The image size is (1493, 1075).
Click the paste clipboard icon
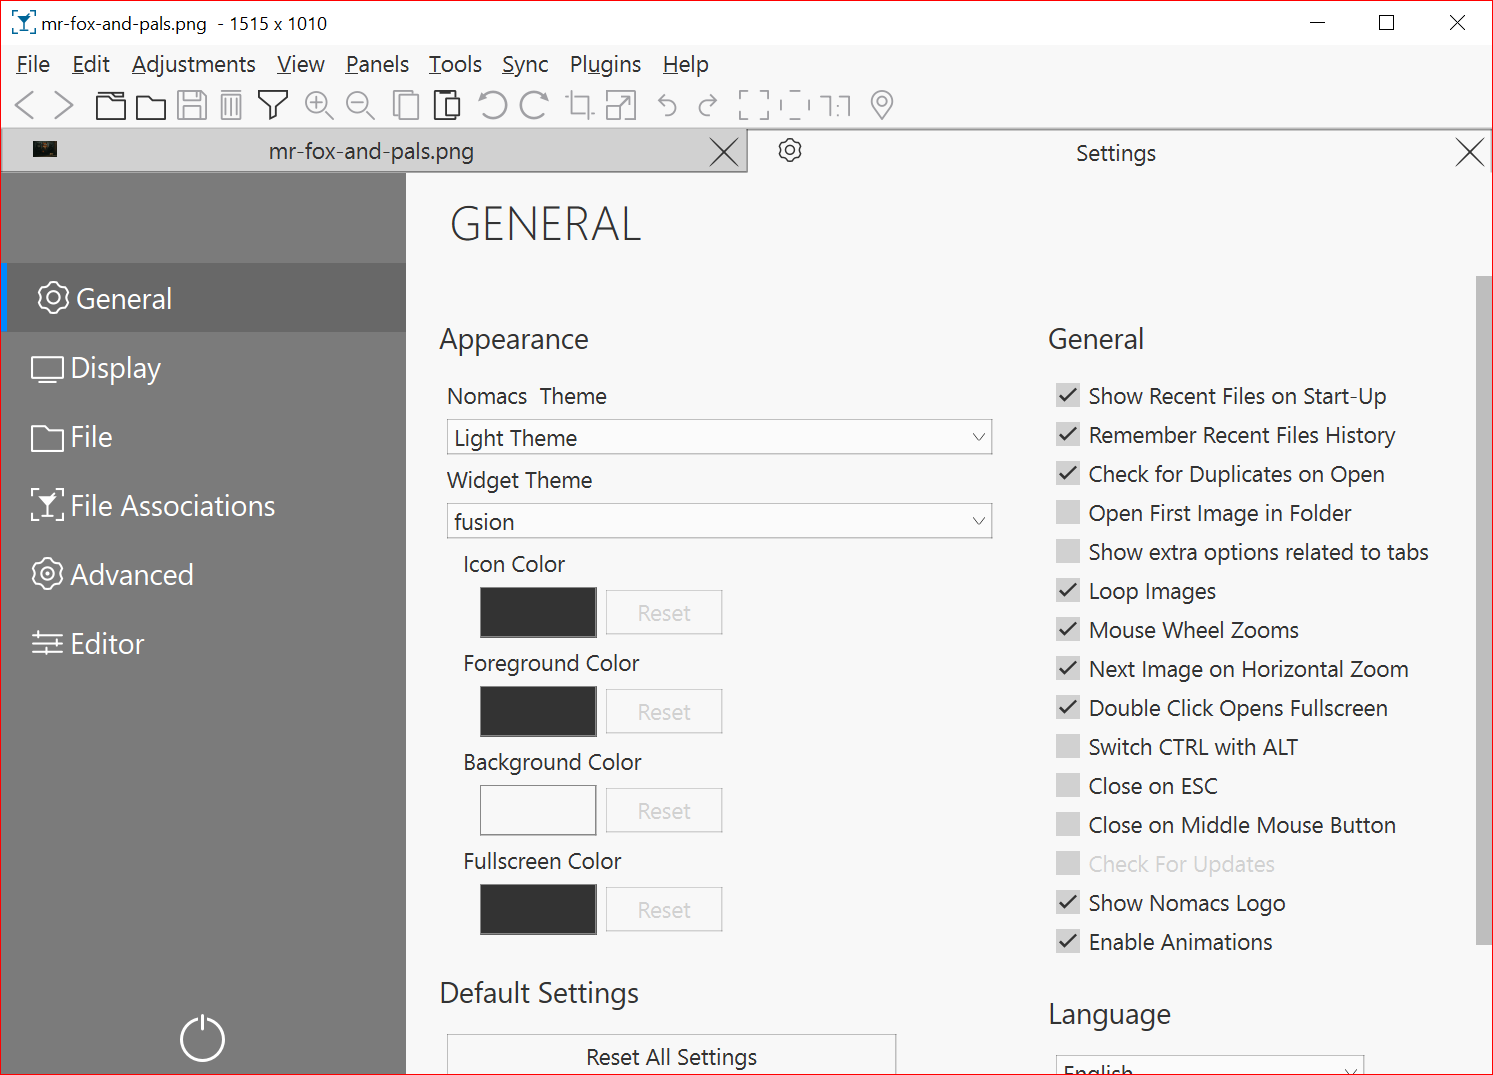447,105
